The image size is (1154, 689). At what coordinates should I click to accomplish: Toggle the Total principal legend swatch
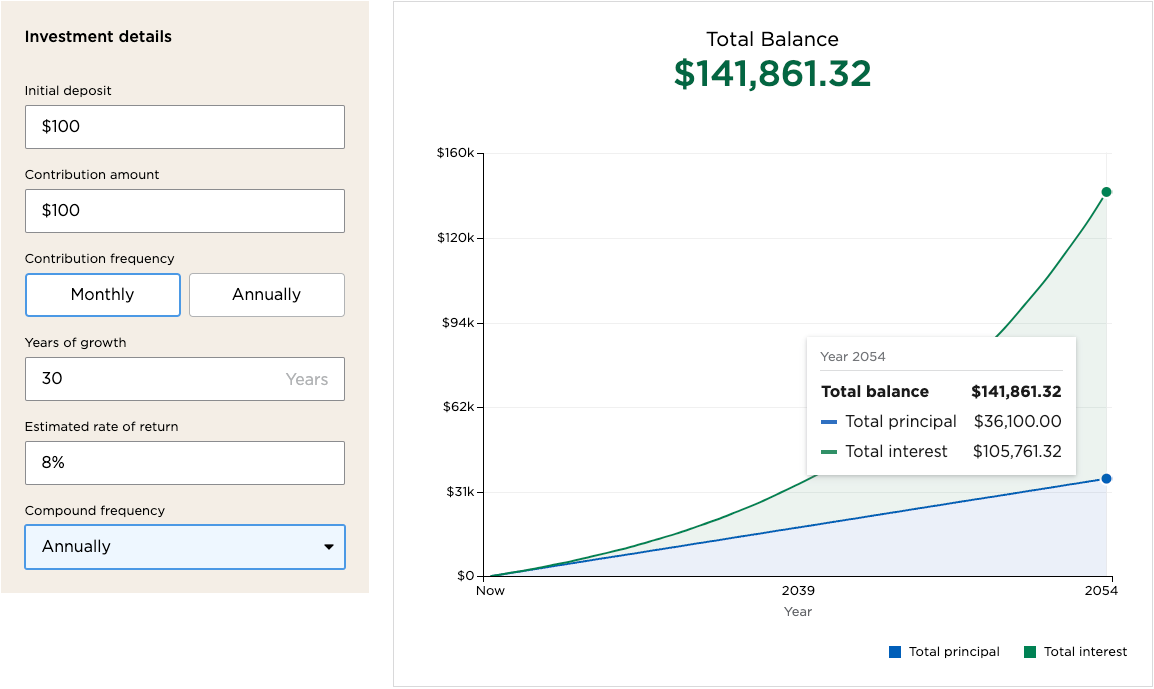point(895,652)
